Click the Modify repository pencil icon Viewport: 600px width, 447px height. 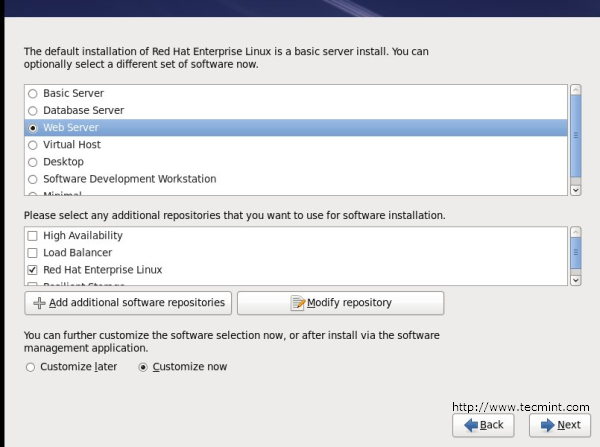[x=297, y=303]
